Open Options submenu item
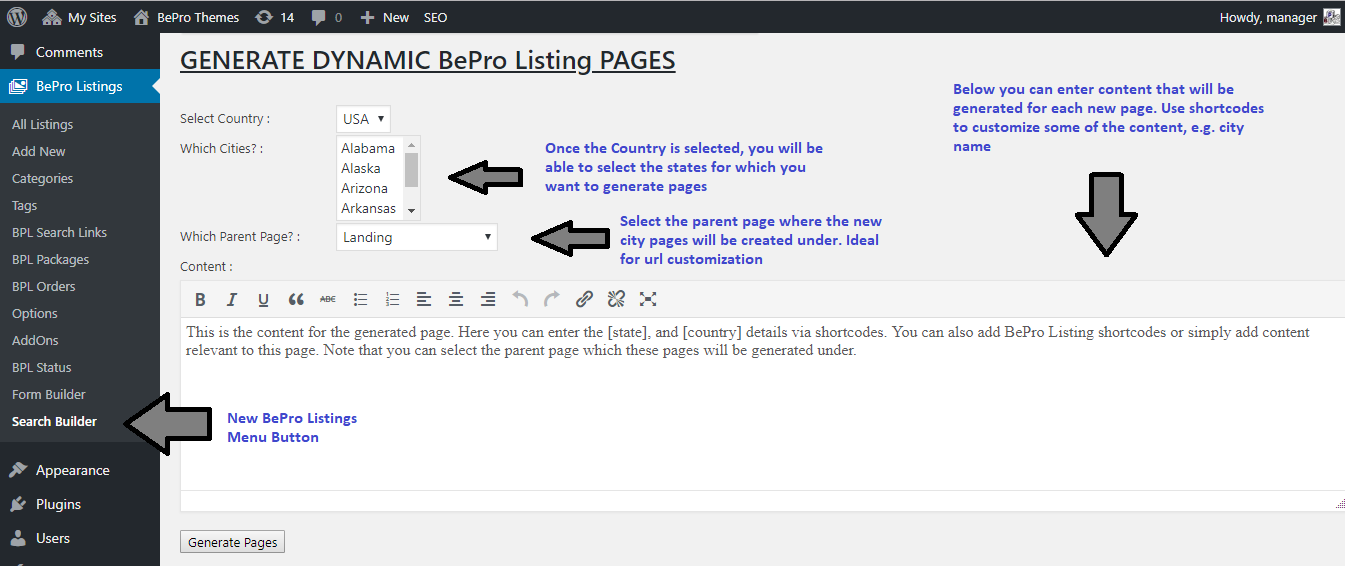The image size is (1345, 566). pyautogui.click(x=34, y=313)
